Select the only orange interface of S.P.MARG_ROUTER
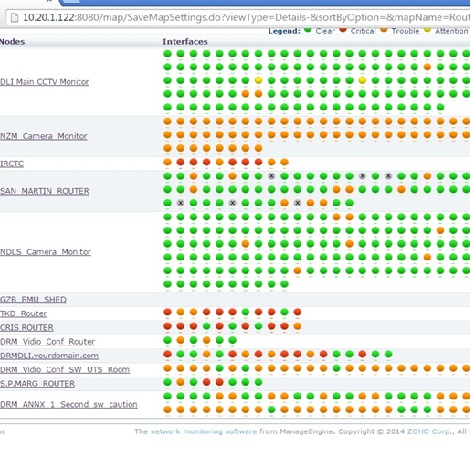 pyautogui.click(x=180, y=382)
